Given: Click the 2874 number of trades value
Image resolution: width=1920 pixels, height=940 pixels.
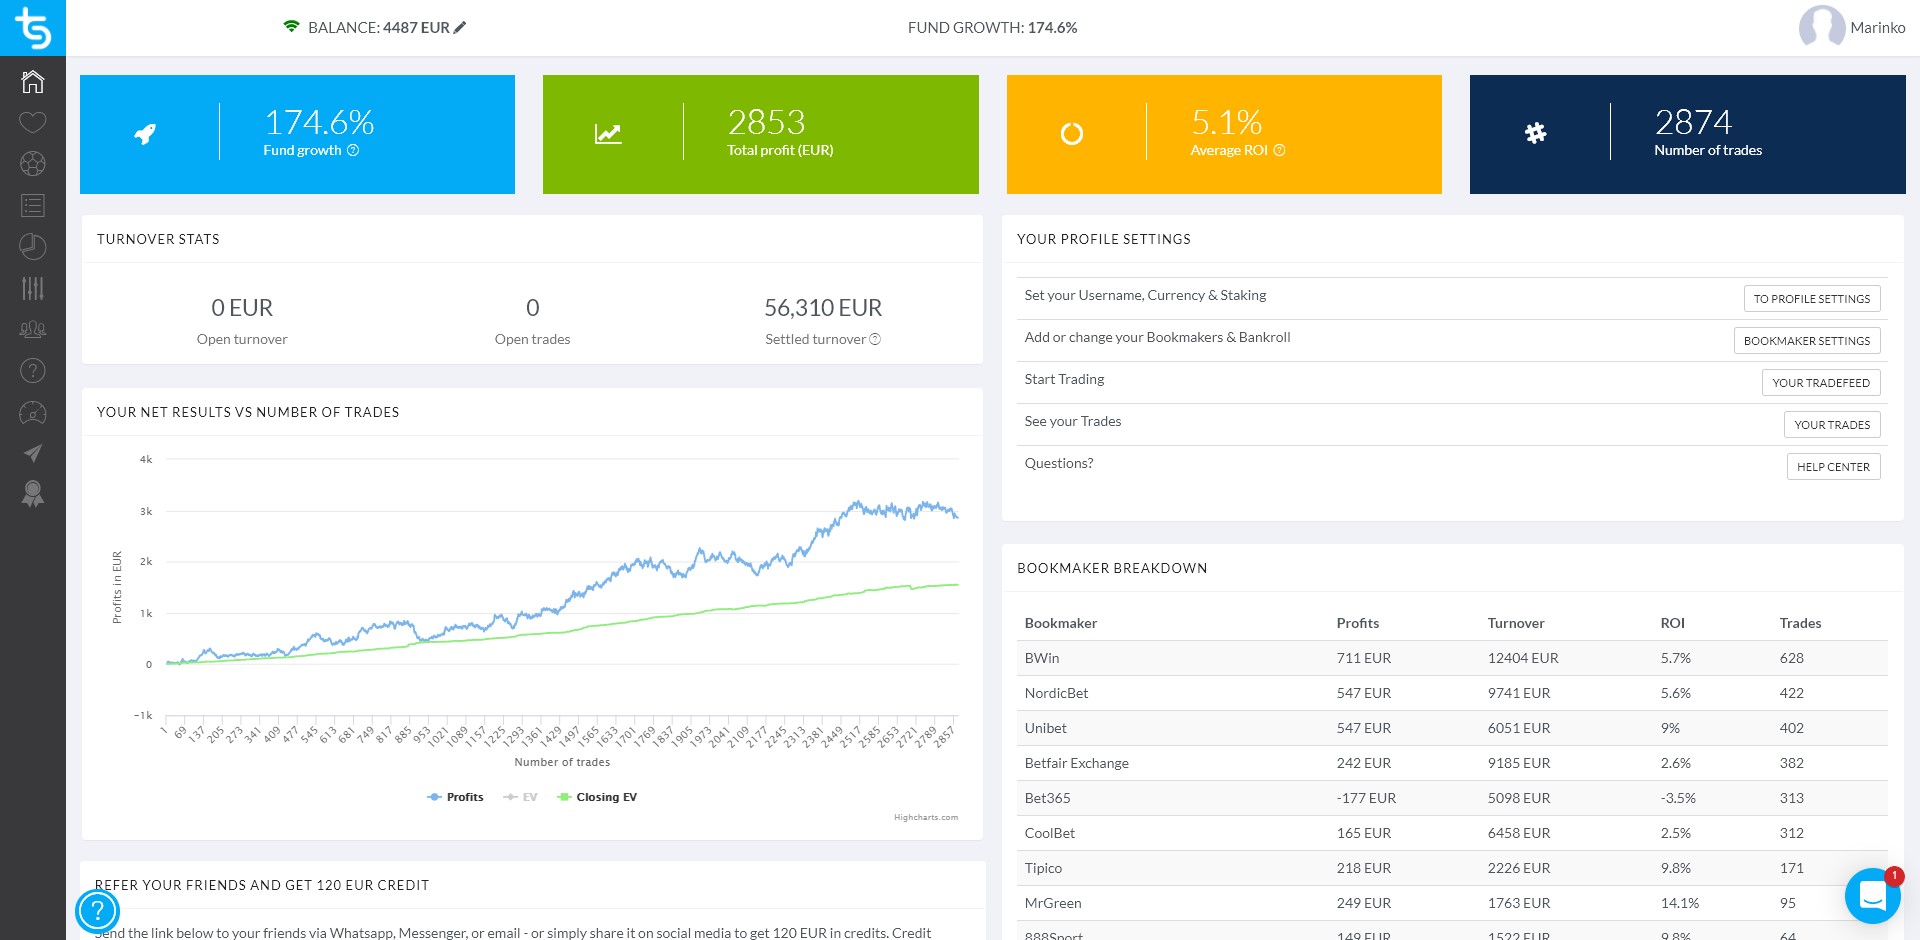Looking at the screenshot, I should point(1693,122).
